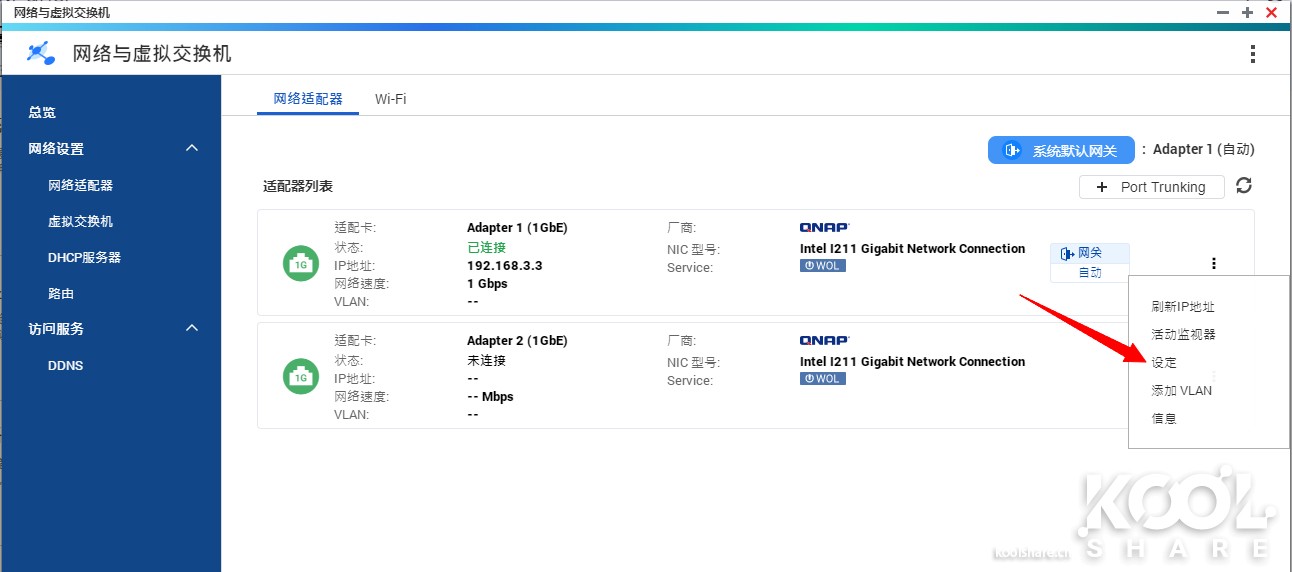Click the Network & Virtual Switch app logo
The image size is (1292, 572).
pyautogui.click(x=41, y=53)
